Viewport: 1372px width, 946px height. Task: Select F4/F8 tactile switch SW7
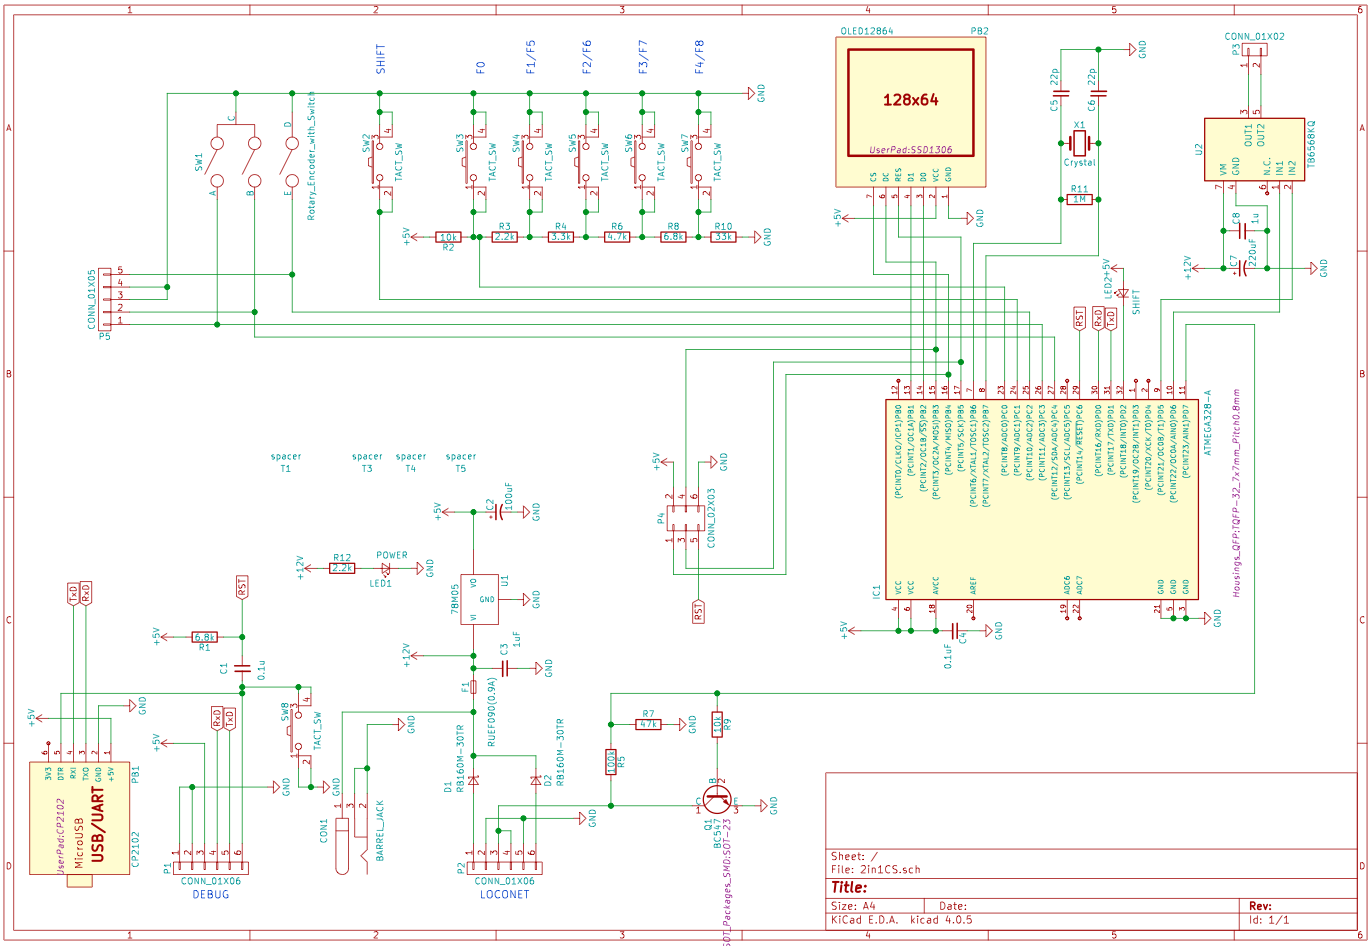697,161
